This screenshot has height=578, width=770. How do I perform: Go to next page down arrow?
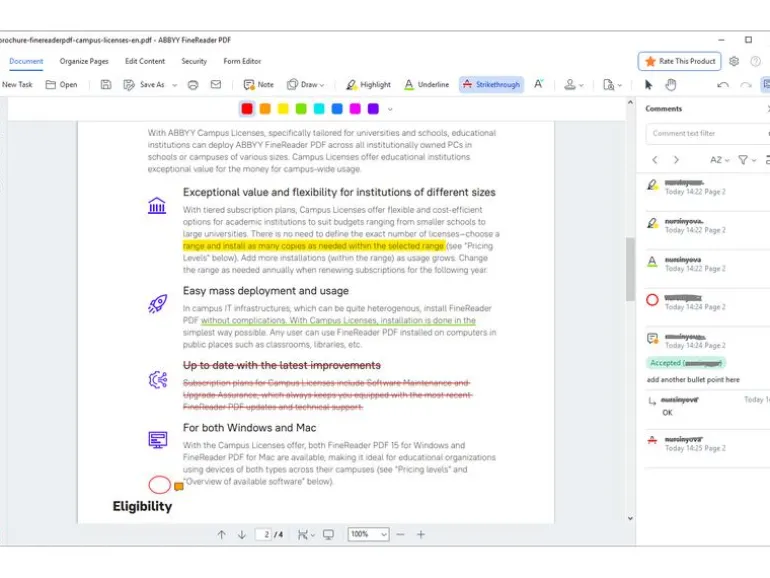coord(242,534)
